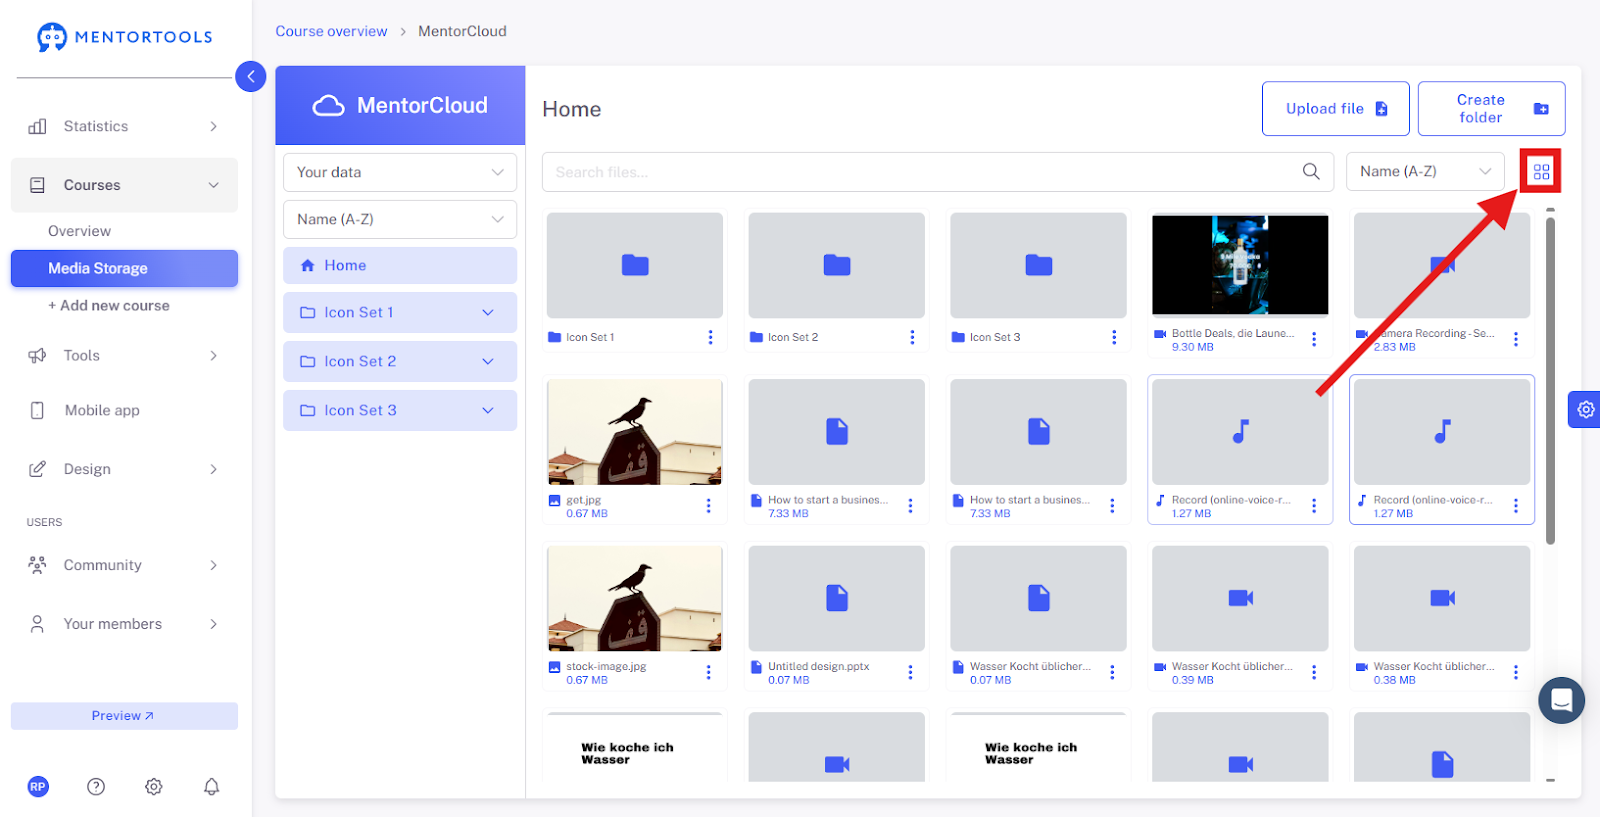This screenshot has height=817, width=1600.
Task: Open settings gear in bottom bar
Action: click(x=154, y=787)
